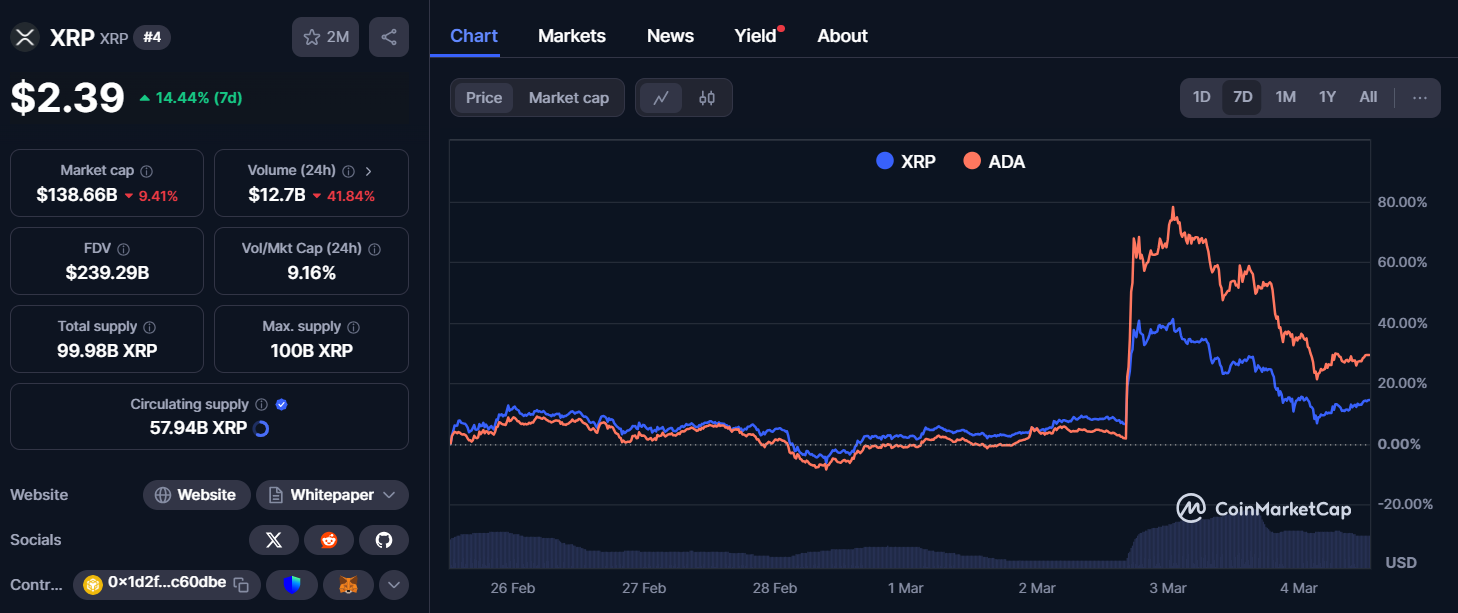Select Price chart mode
The height and width of the screenshot is (613, 1458).
[x=484, y=98]
